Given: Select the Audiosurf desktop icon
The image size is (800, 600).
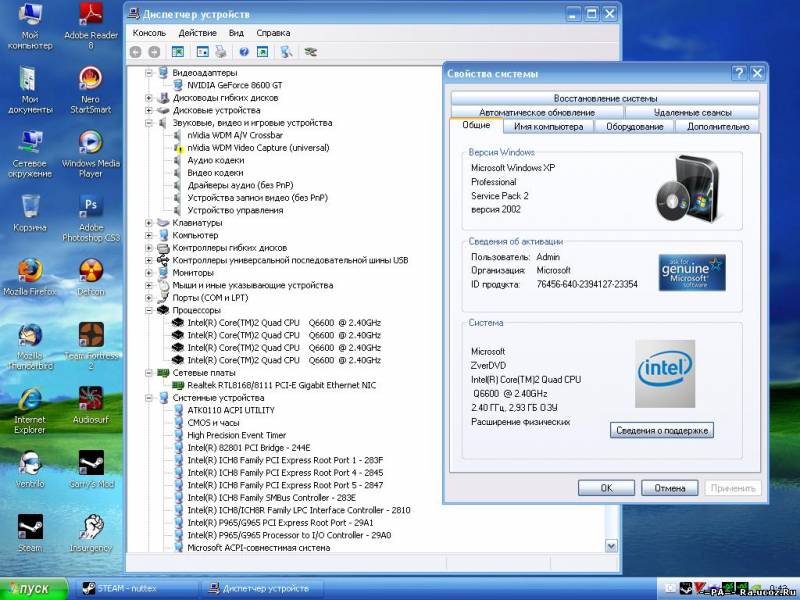Looking at the screenshot, I should coord(91,406).
